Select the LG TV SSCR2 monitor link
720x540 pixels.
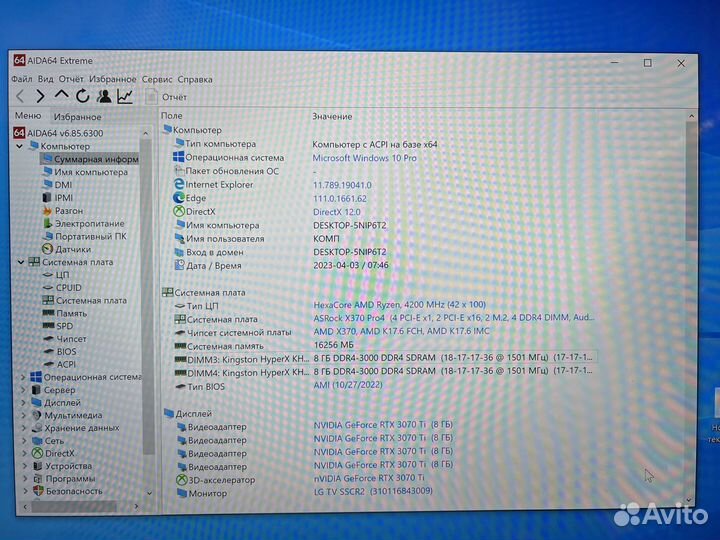[373, 491]
